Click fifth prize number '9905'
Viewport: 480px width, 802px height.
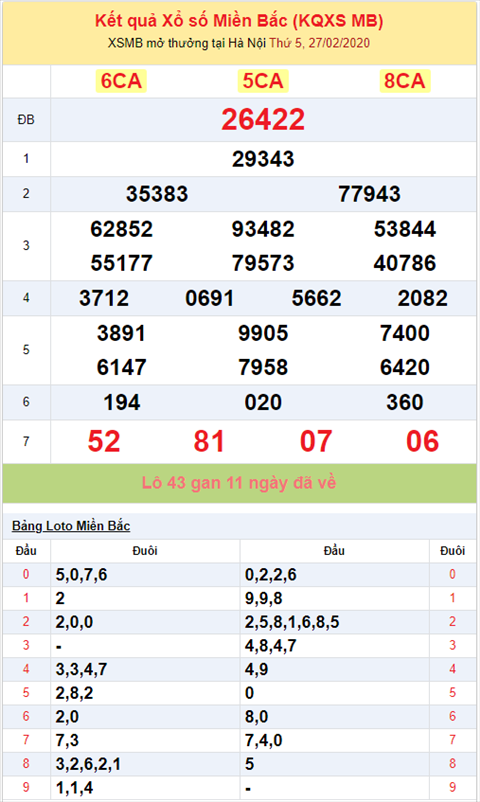point(263,333)
